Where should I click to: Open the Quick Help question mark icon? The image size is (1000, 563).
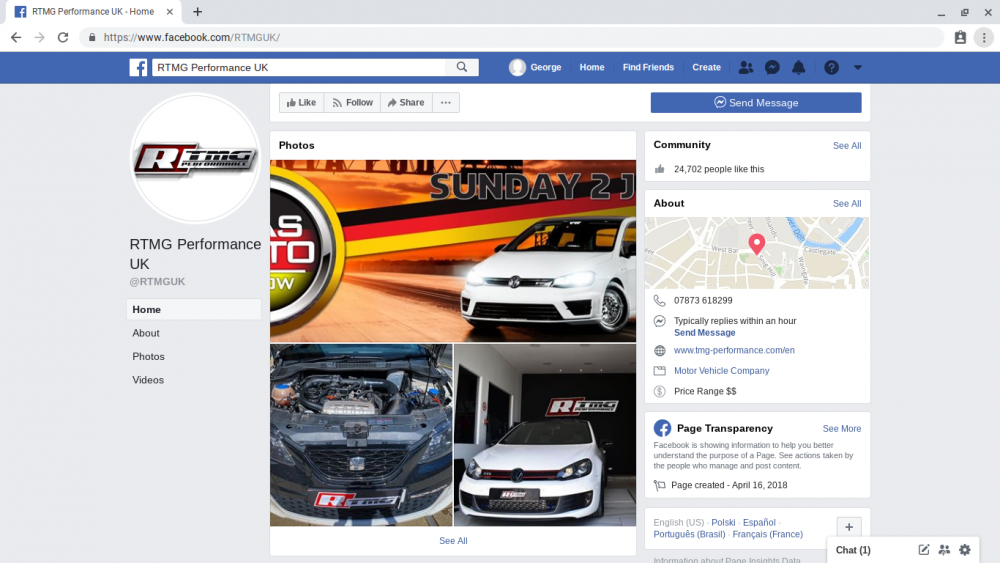click(x=831, y=67)
